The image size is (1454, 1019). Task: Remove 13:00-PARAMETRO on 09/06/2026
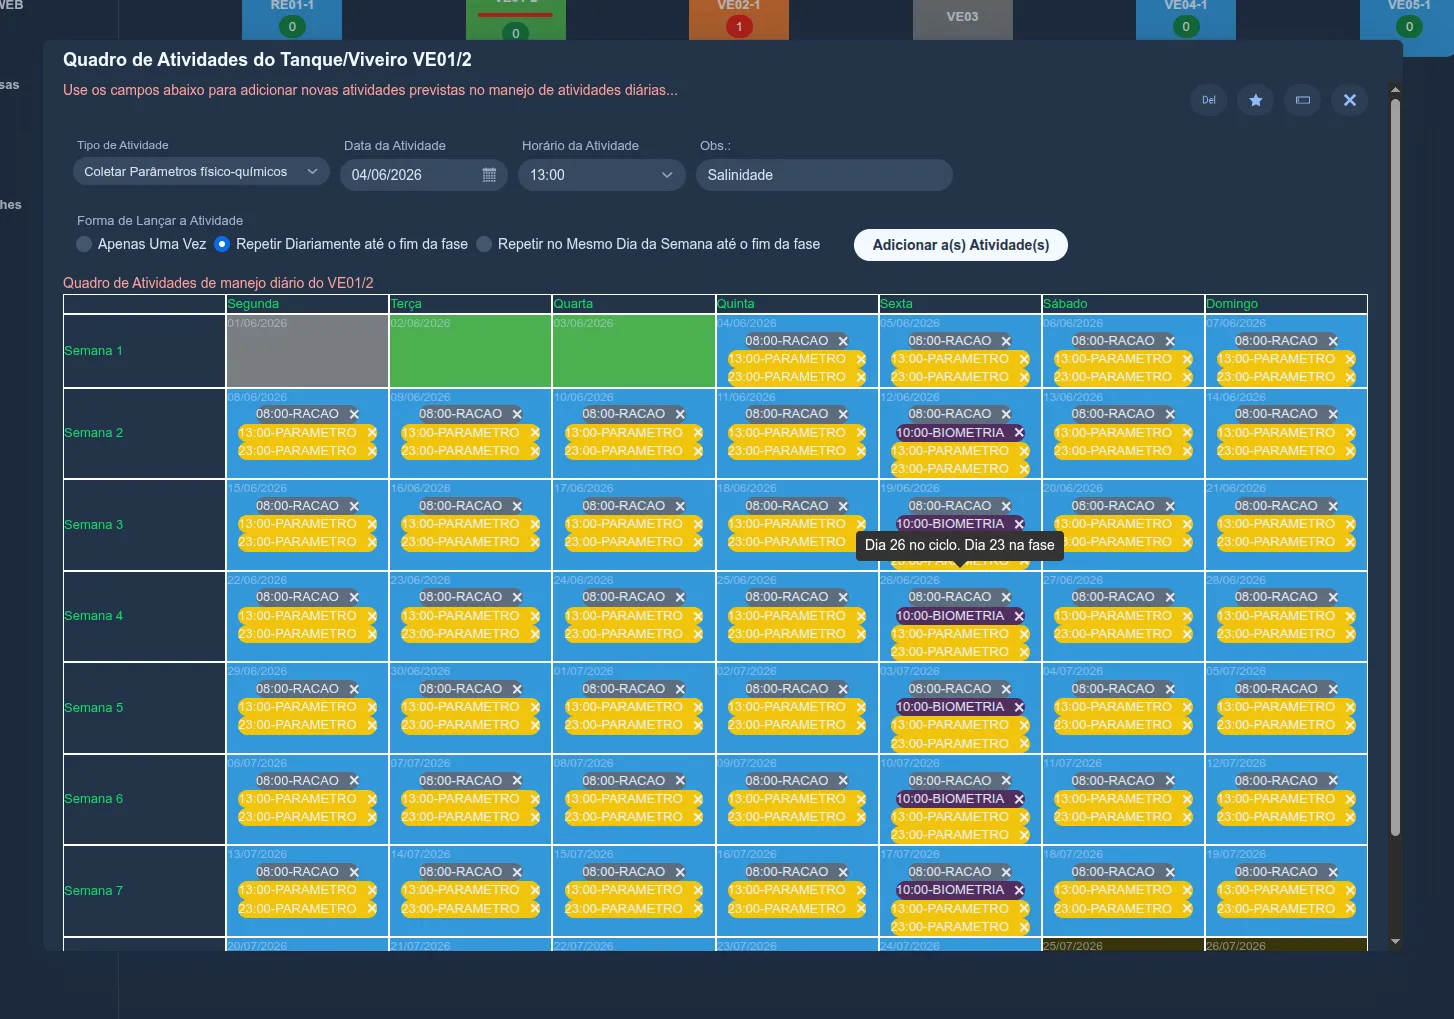535,433
